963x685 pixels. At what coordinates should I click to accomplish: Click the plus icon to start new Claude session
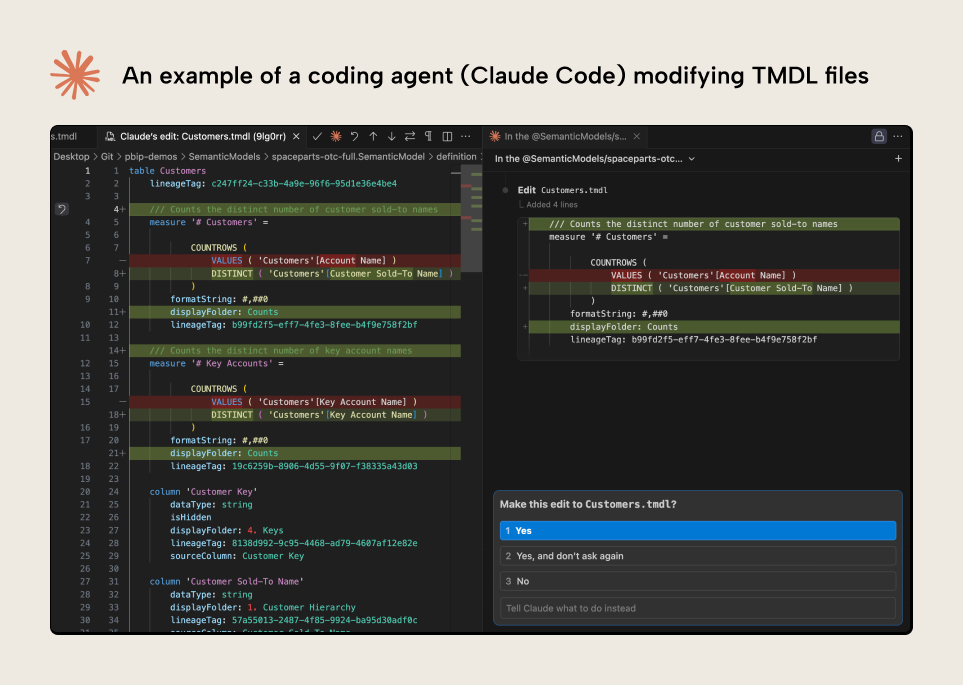click(897, 158)
